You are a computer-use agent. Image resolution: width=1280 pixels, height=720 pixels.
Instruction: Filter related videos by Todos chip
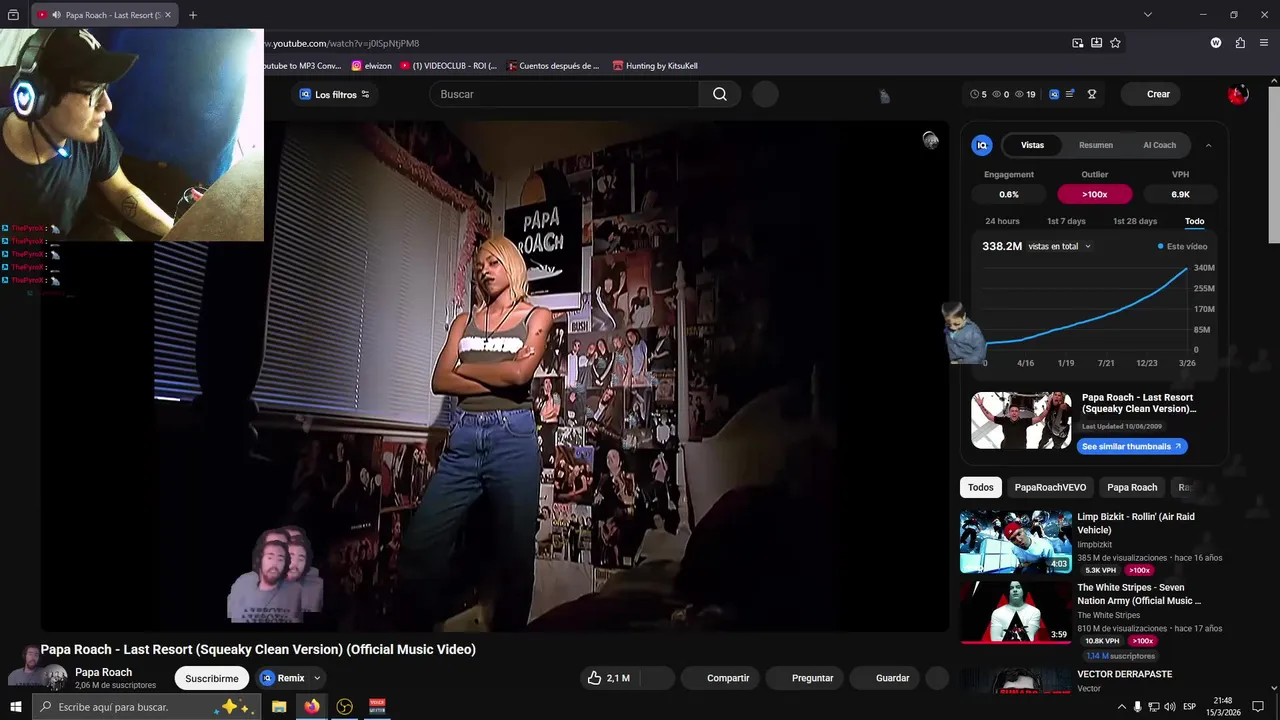coord(981,487)
